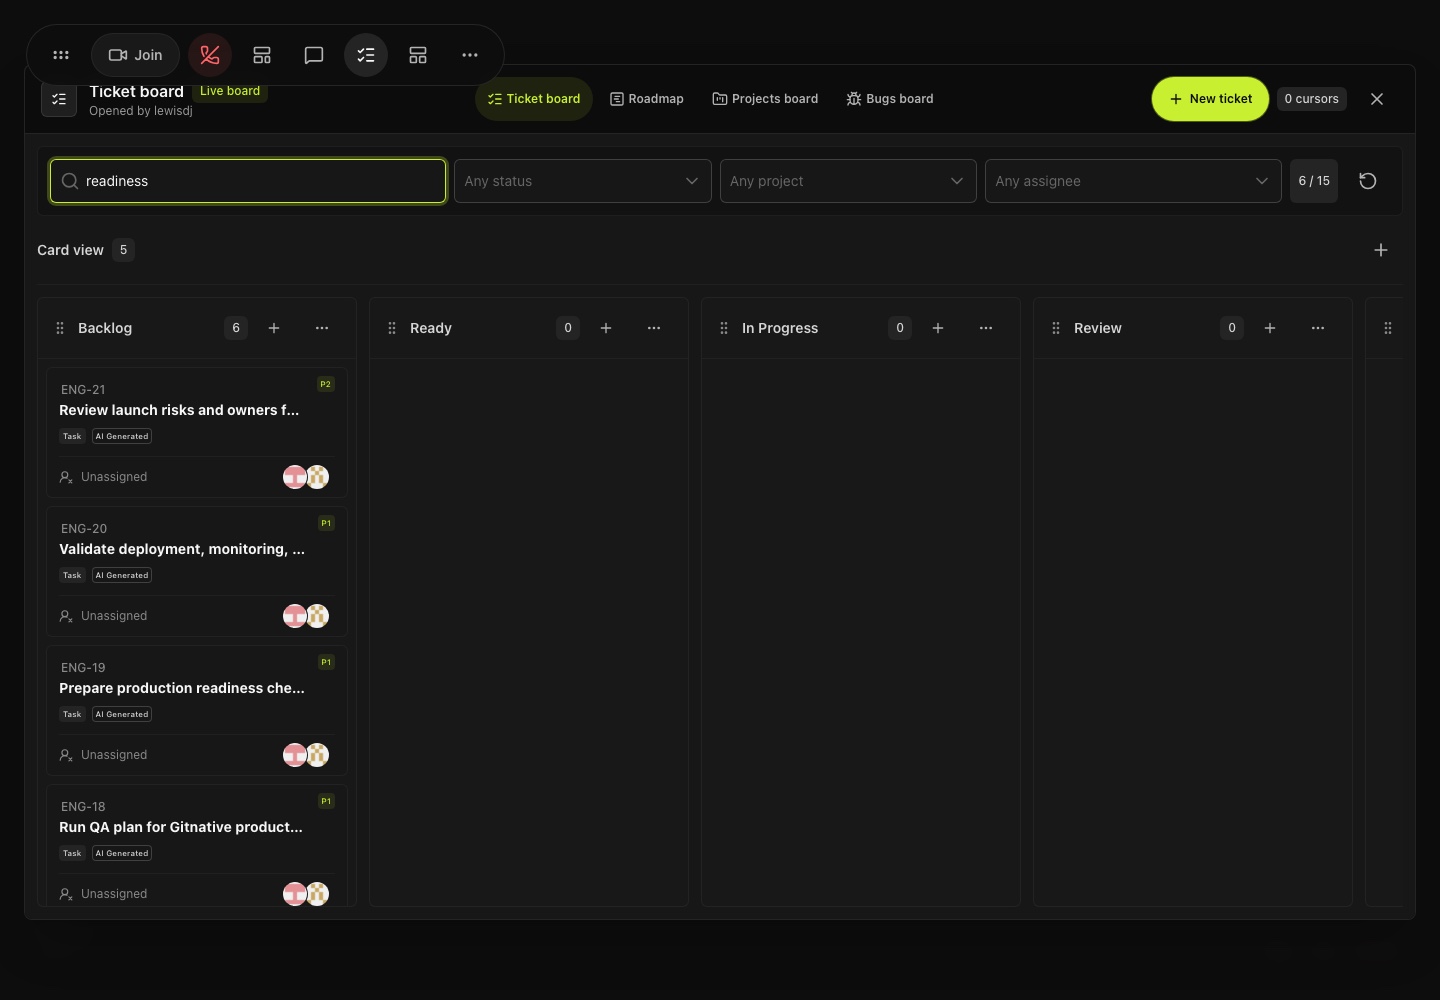Click the 0 cursors badge
The width and height of the screenshot is (1440, 1000).
pos(1311,99)
